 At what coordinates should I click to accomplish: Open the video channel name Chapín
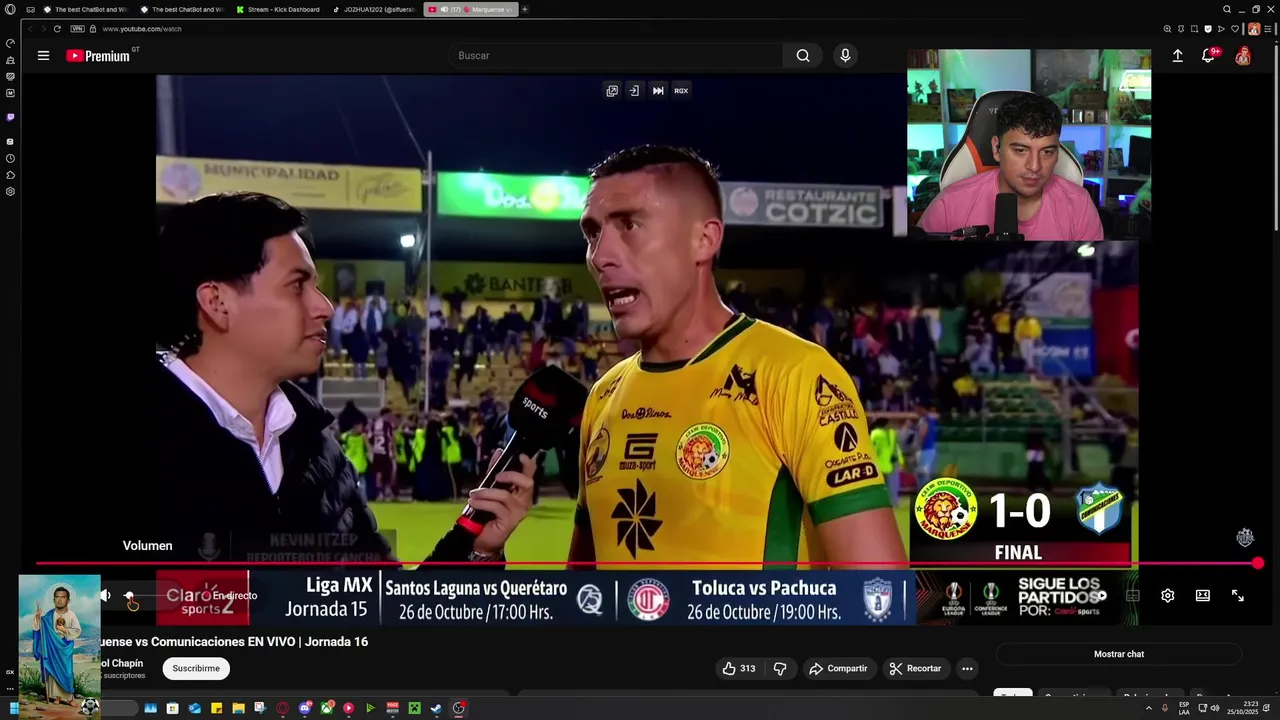tap(122, 663)
